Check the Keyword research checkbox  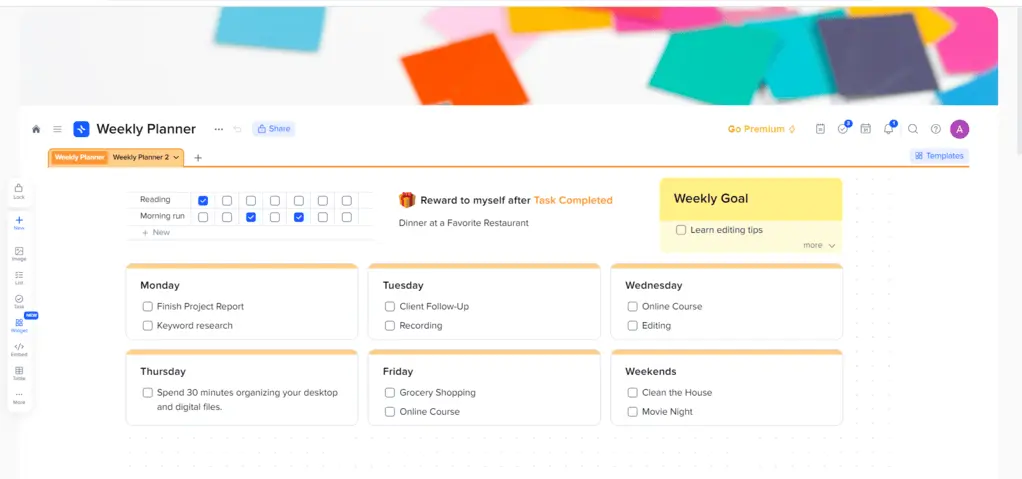147,326
